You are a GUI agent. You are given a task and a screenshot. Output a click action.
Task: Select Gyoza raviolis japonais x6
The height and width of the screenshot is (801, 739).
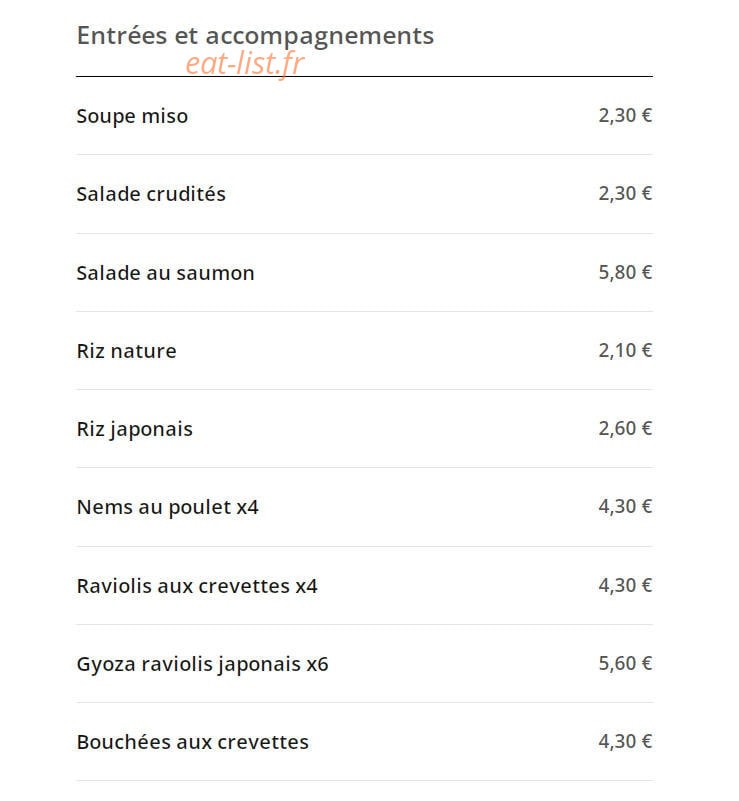pyautogui.click(x=202, y=664)
